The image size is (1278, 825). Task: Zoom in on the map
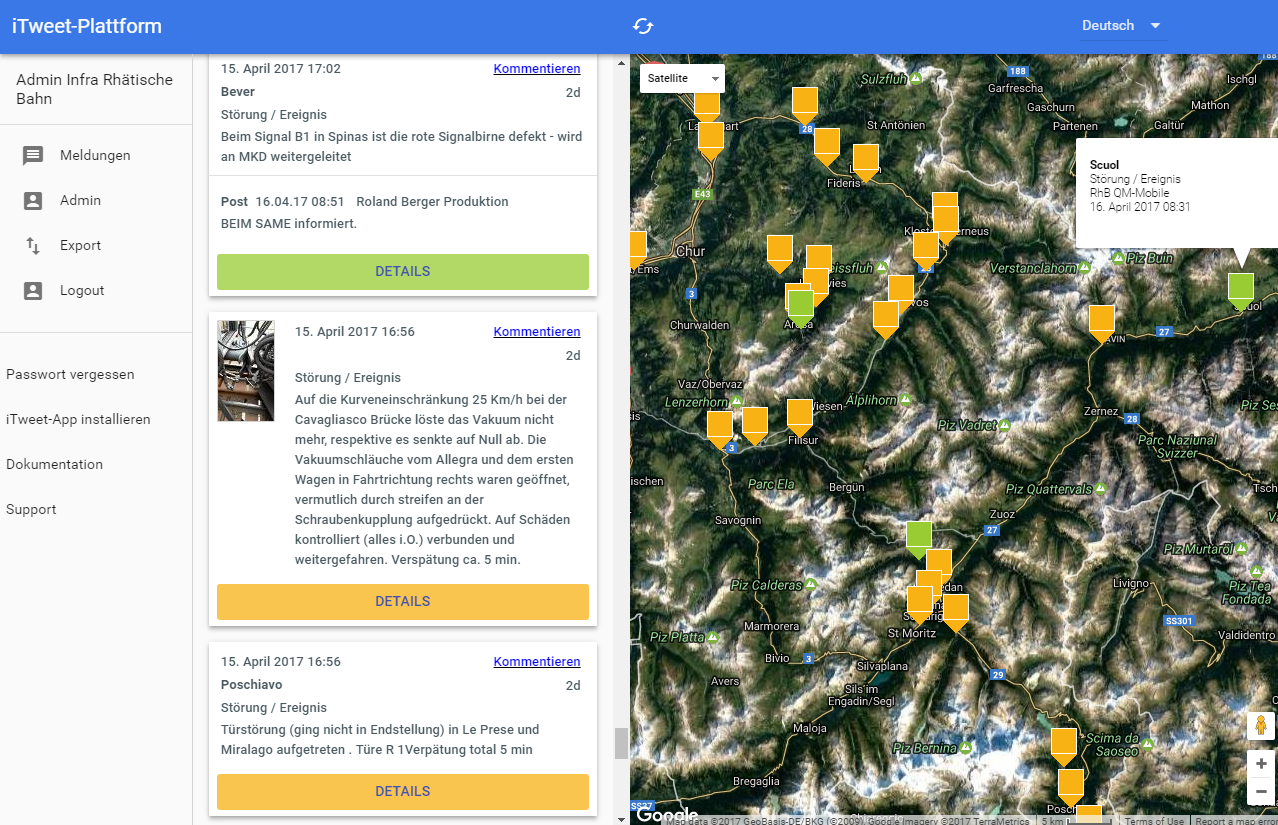tap(1261, 764)
